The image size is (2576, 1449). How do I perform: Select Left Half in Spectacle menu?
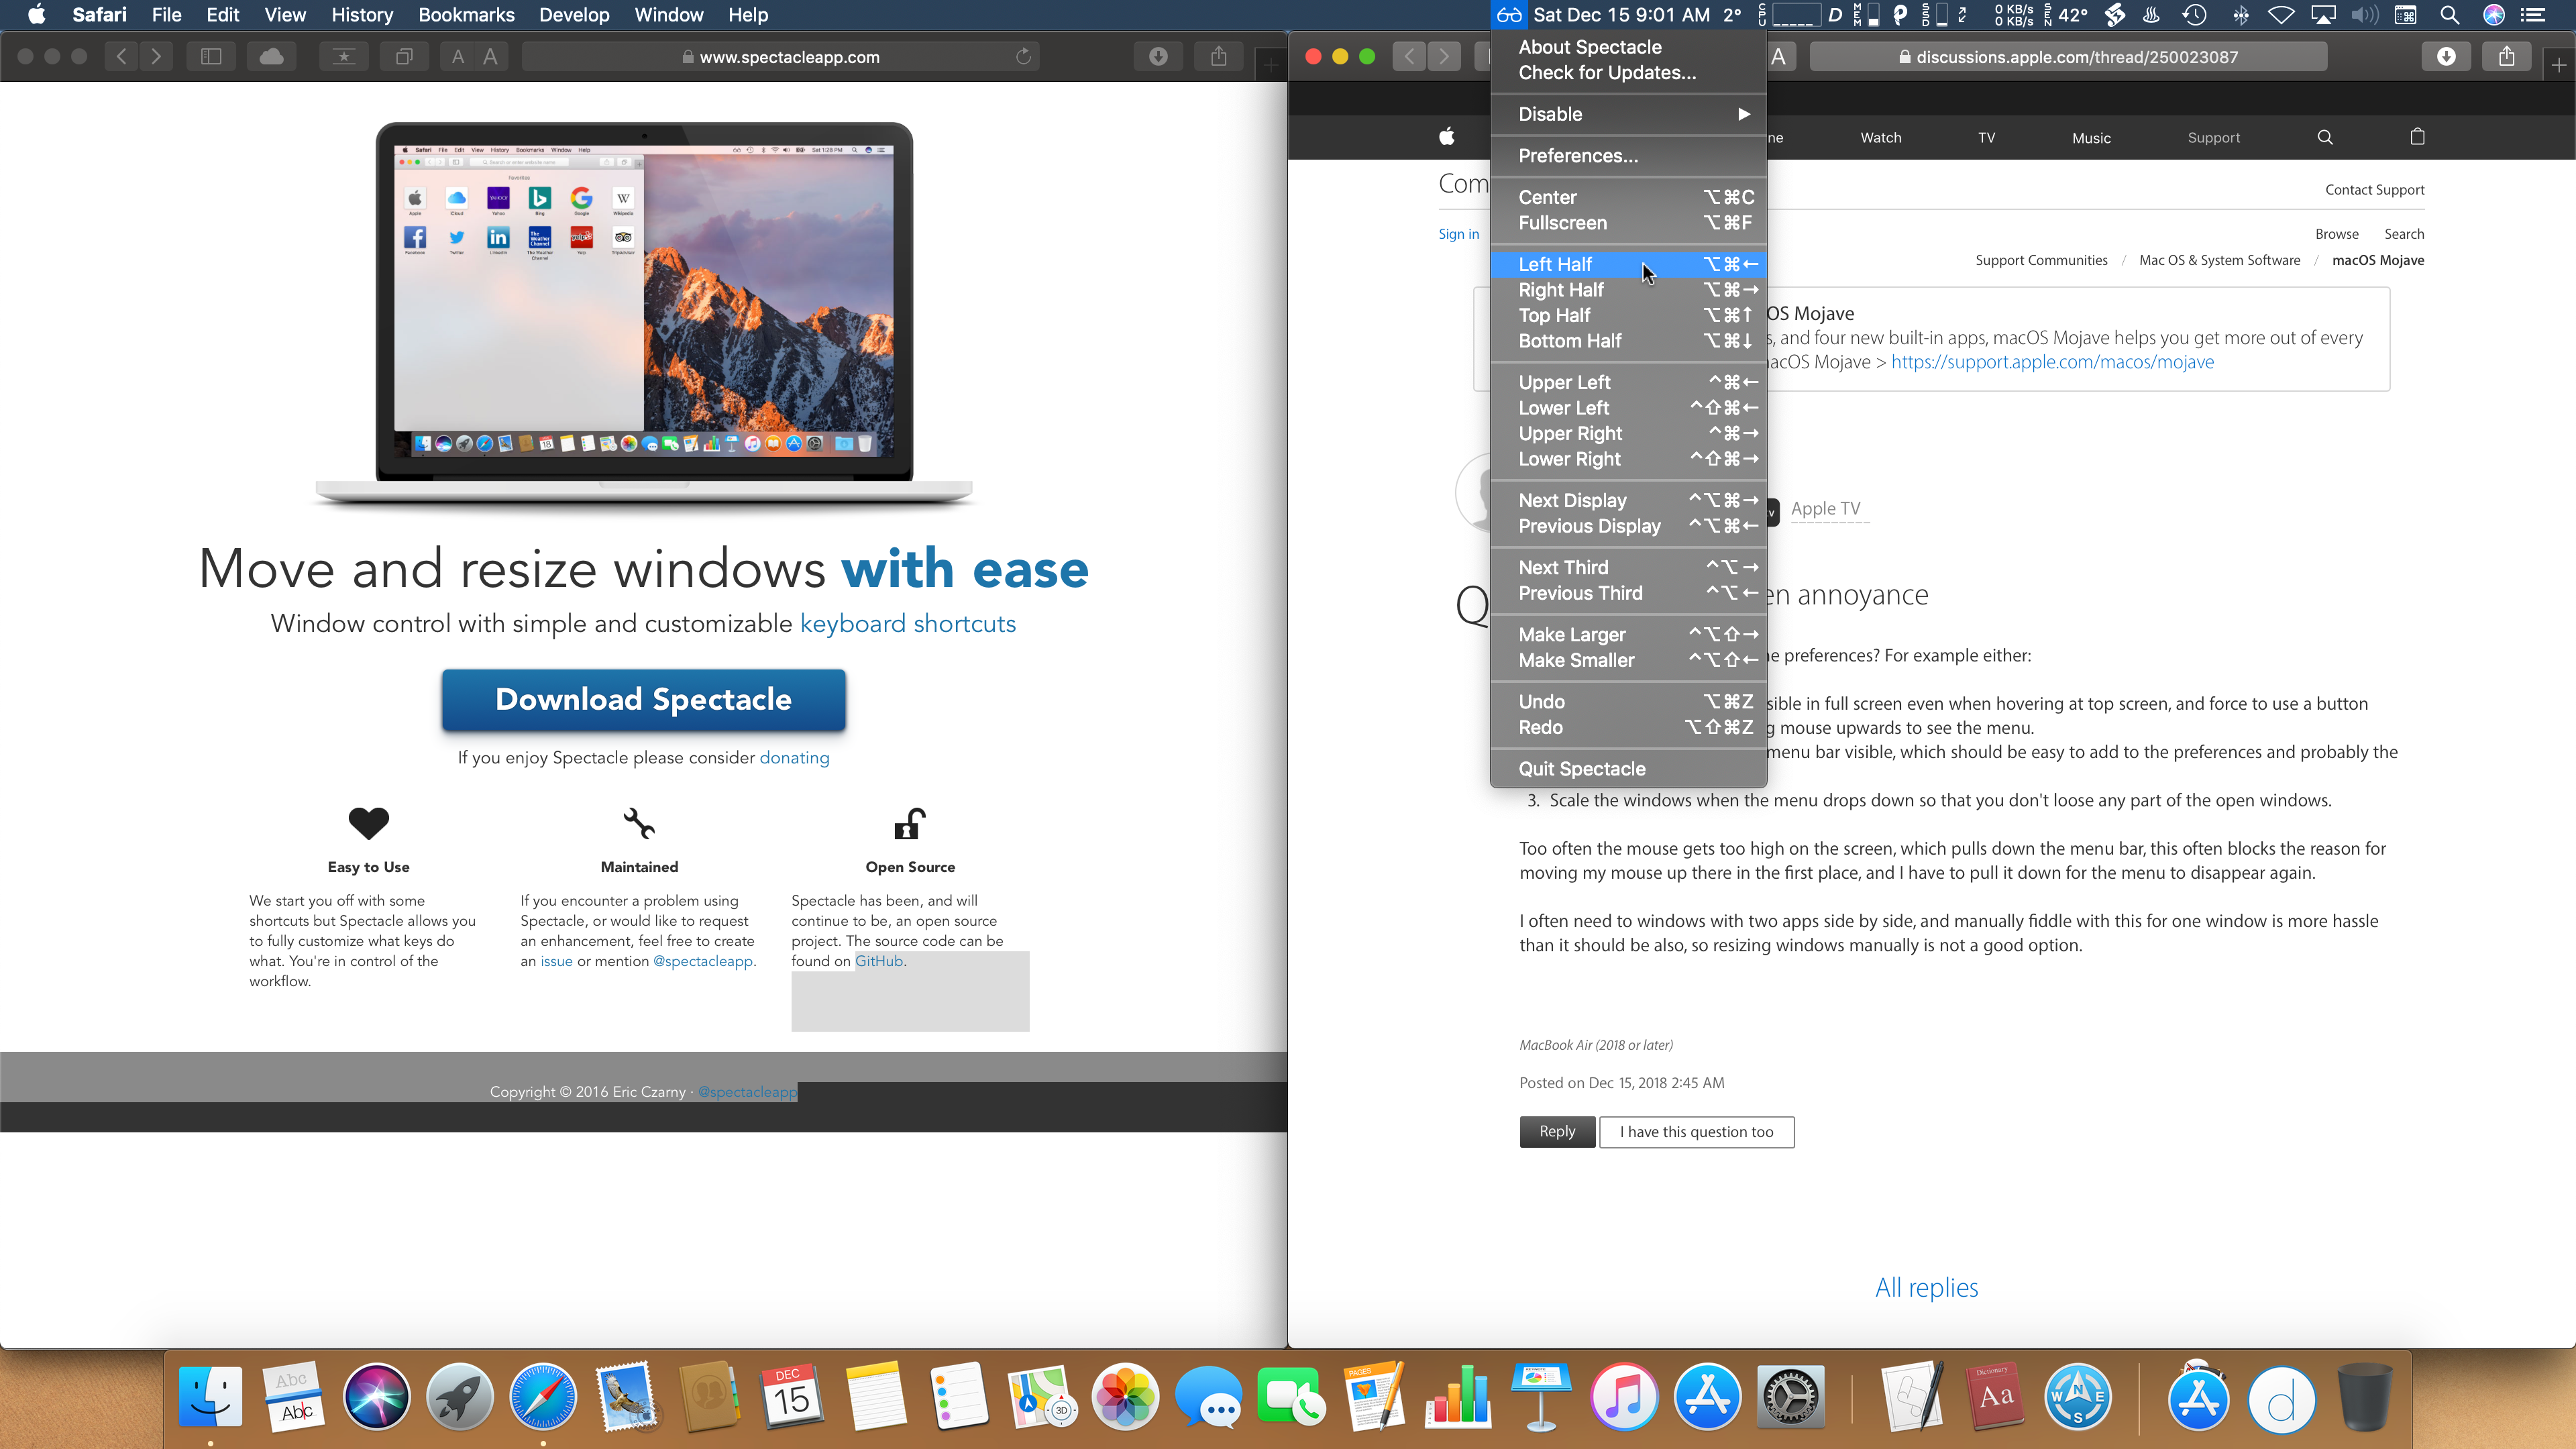(x=1555, y=264)
